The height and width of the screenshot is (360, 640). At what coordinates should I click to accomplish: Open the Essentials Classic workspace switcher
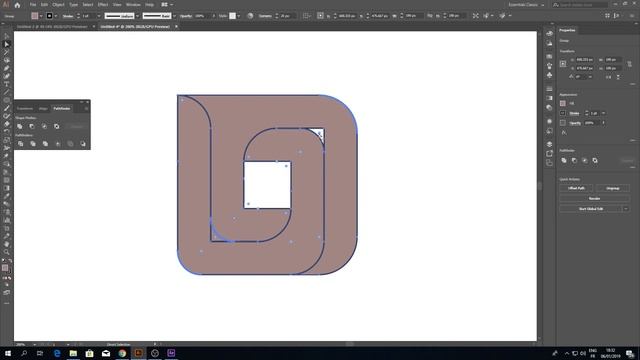tap(526, 5)
